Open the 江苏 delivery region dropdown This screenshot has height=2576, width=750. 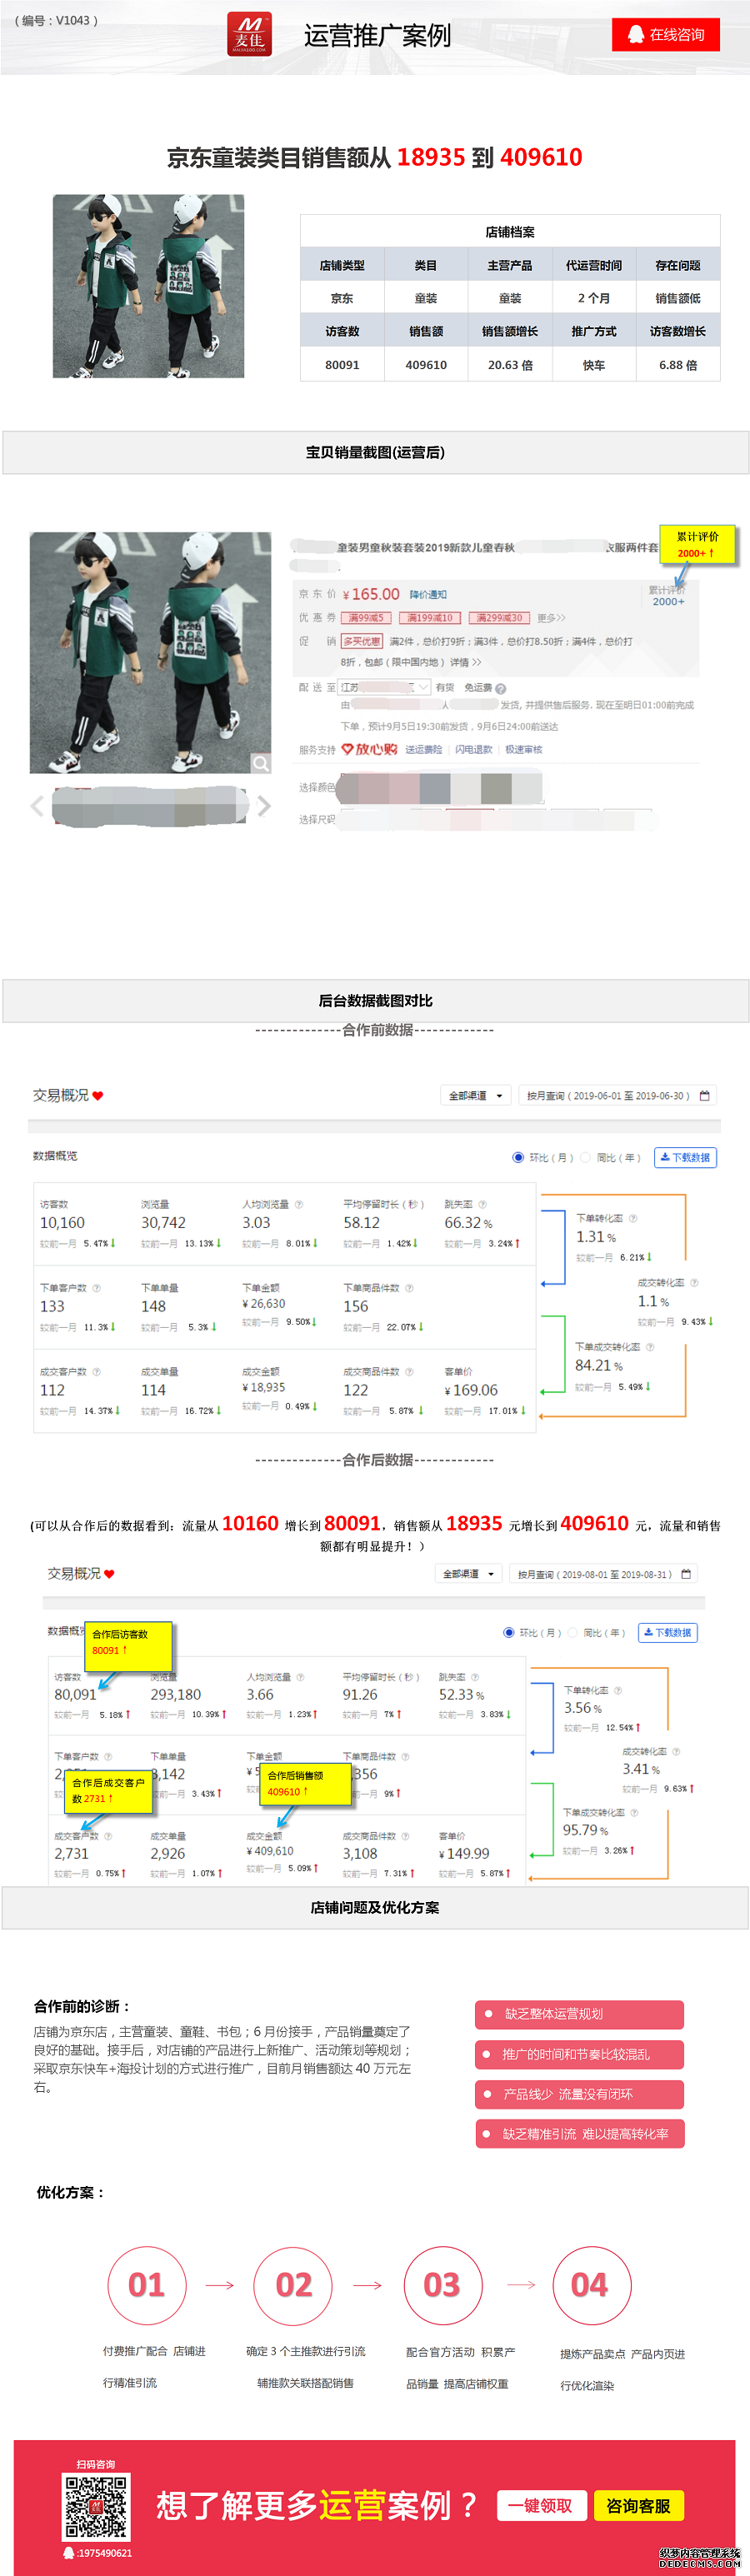tap(385, 687)
